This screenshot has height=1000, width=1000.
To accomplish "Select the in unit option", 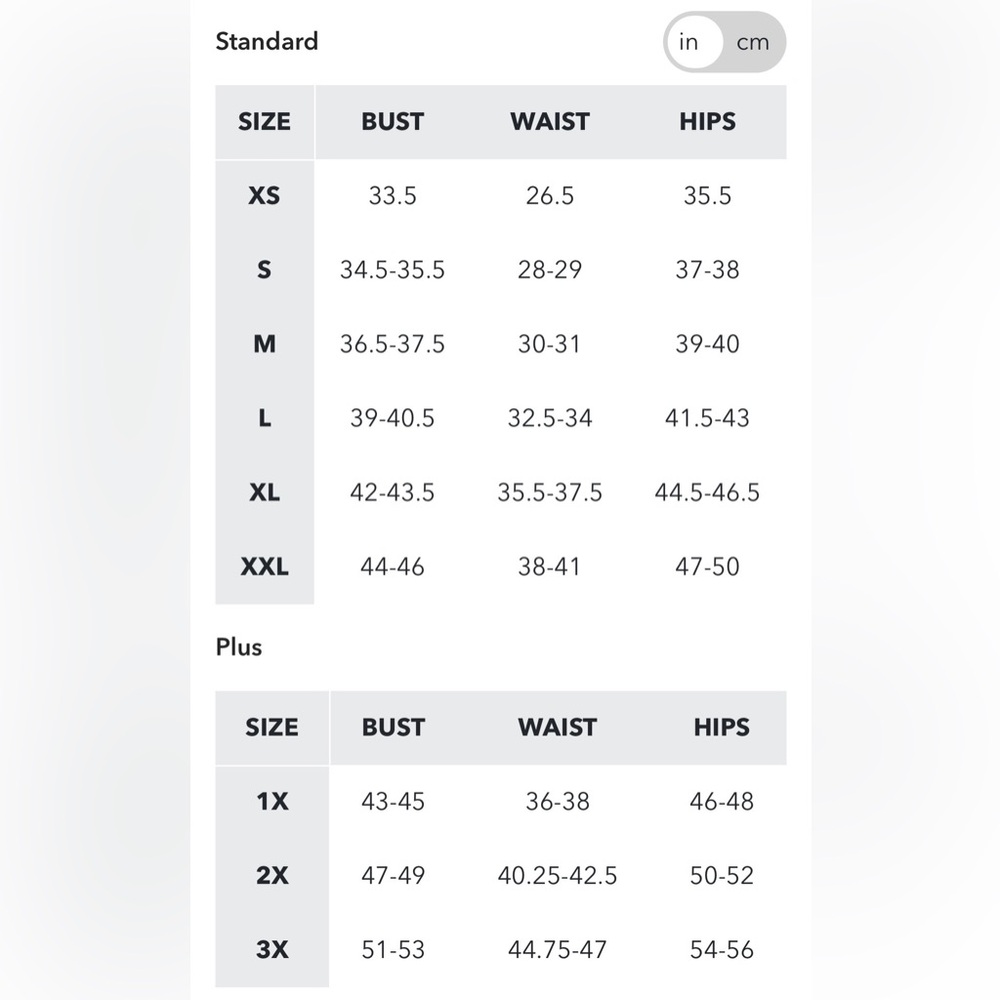I will point(689,42).
